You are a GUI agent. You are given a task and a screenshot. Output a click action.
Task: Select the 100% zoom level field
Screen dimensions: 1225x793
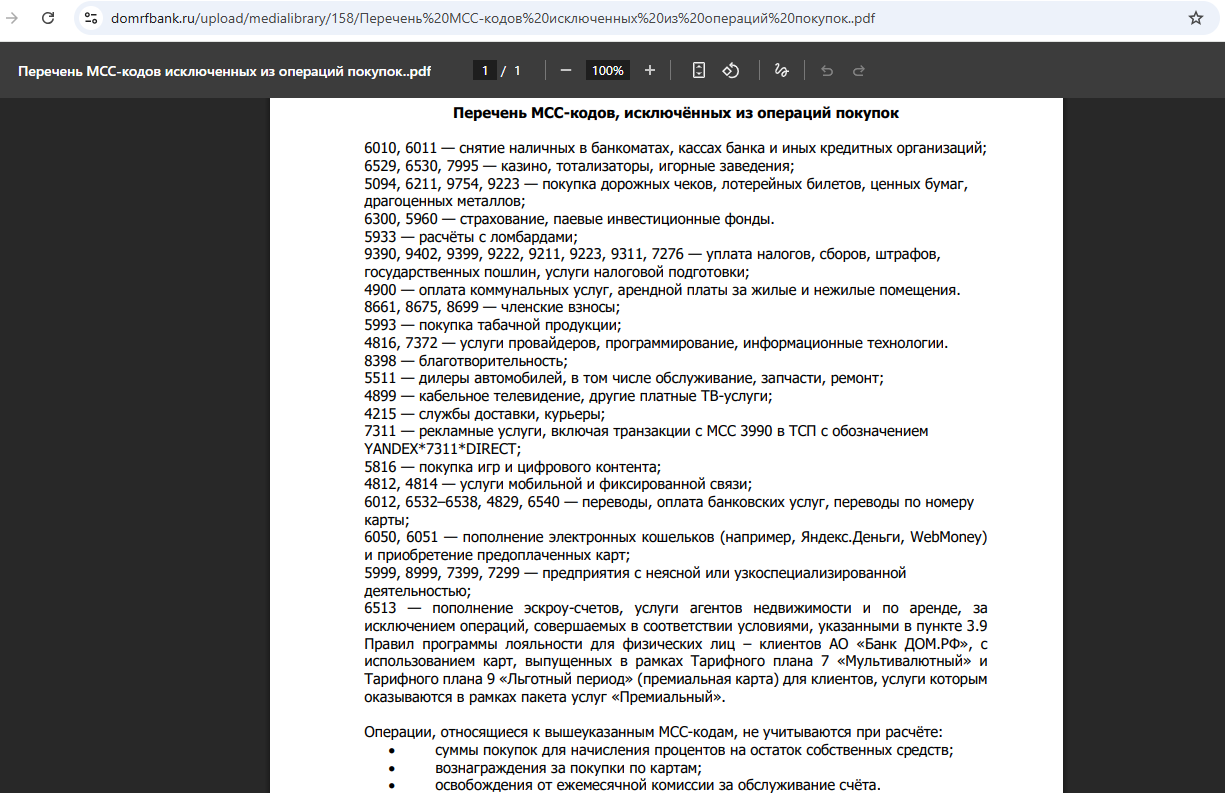pyautogui.click(x=607, y=70)
